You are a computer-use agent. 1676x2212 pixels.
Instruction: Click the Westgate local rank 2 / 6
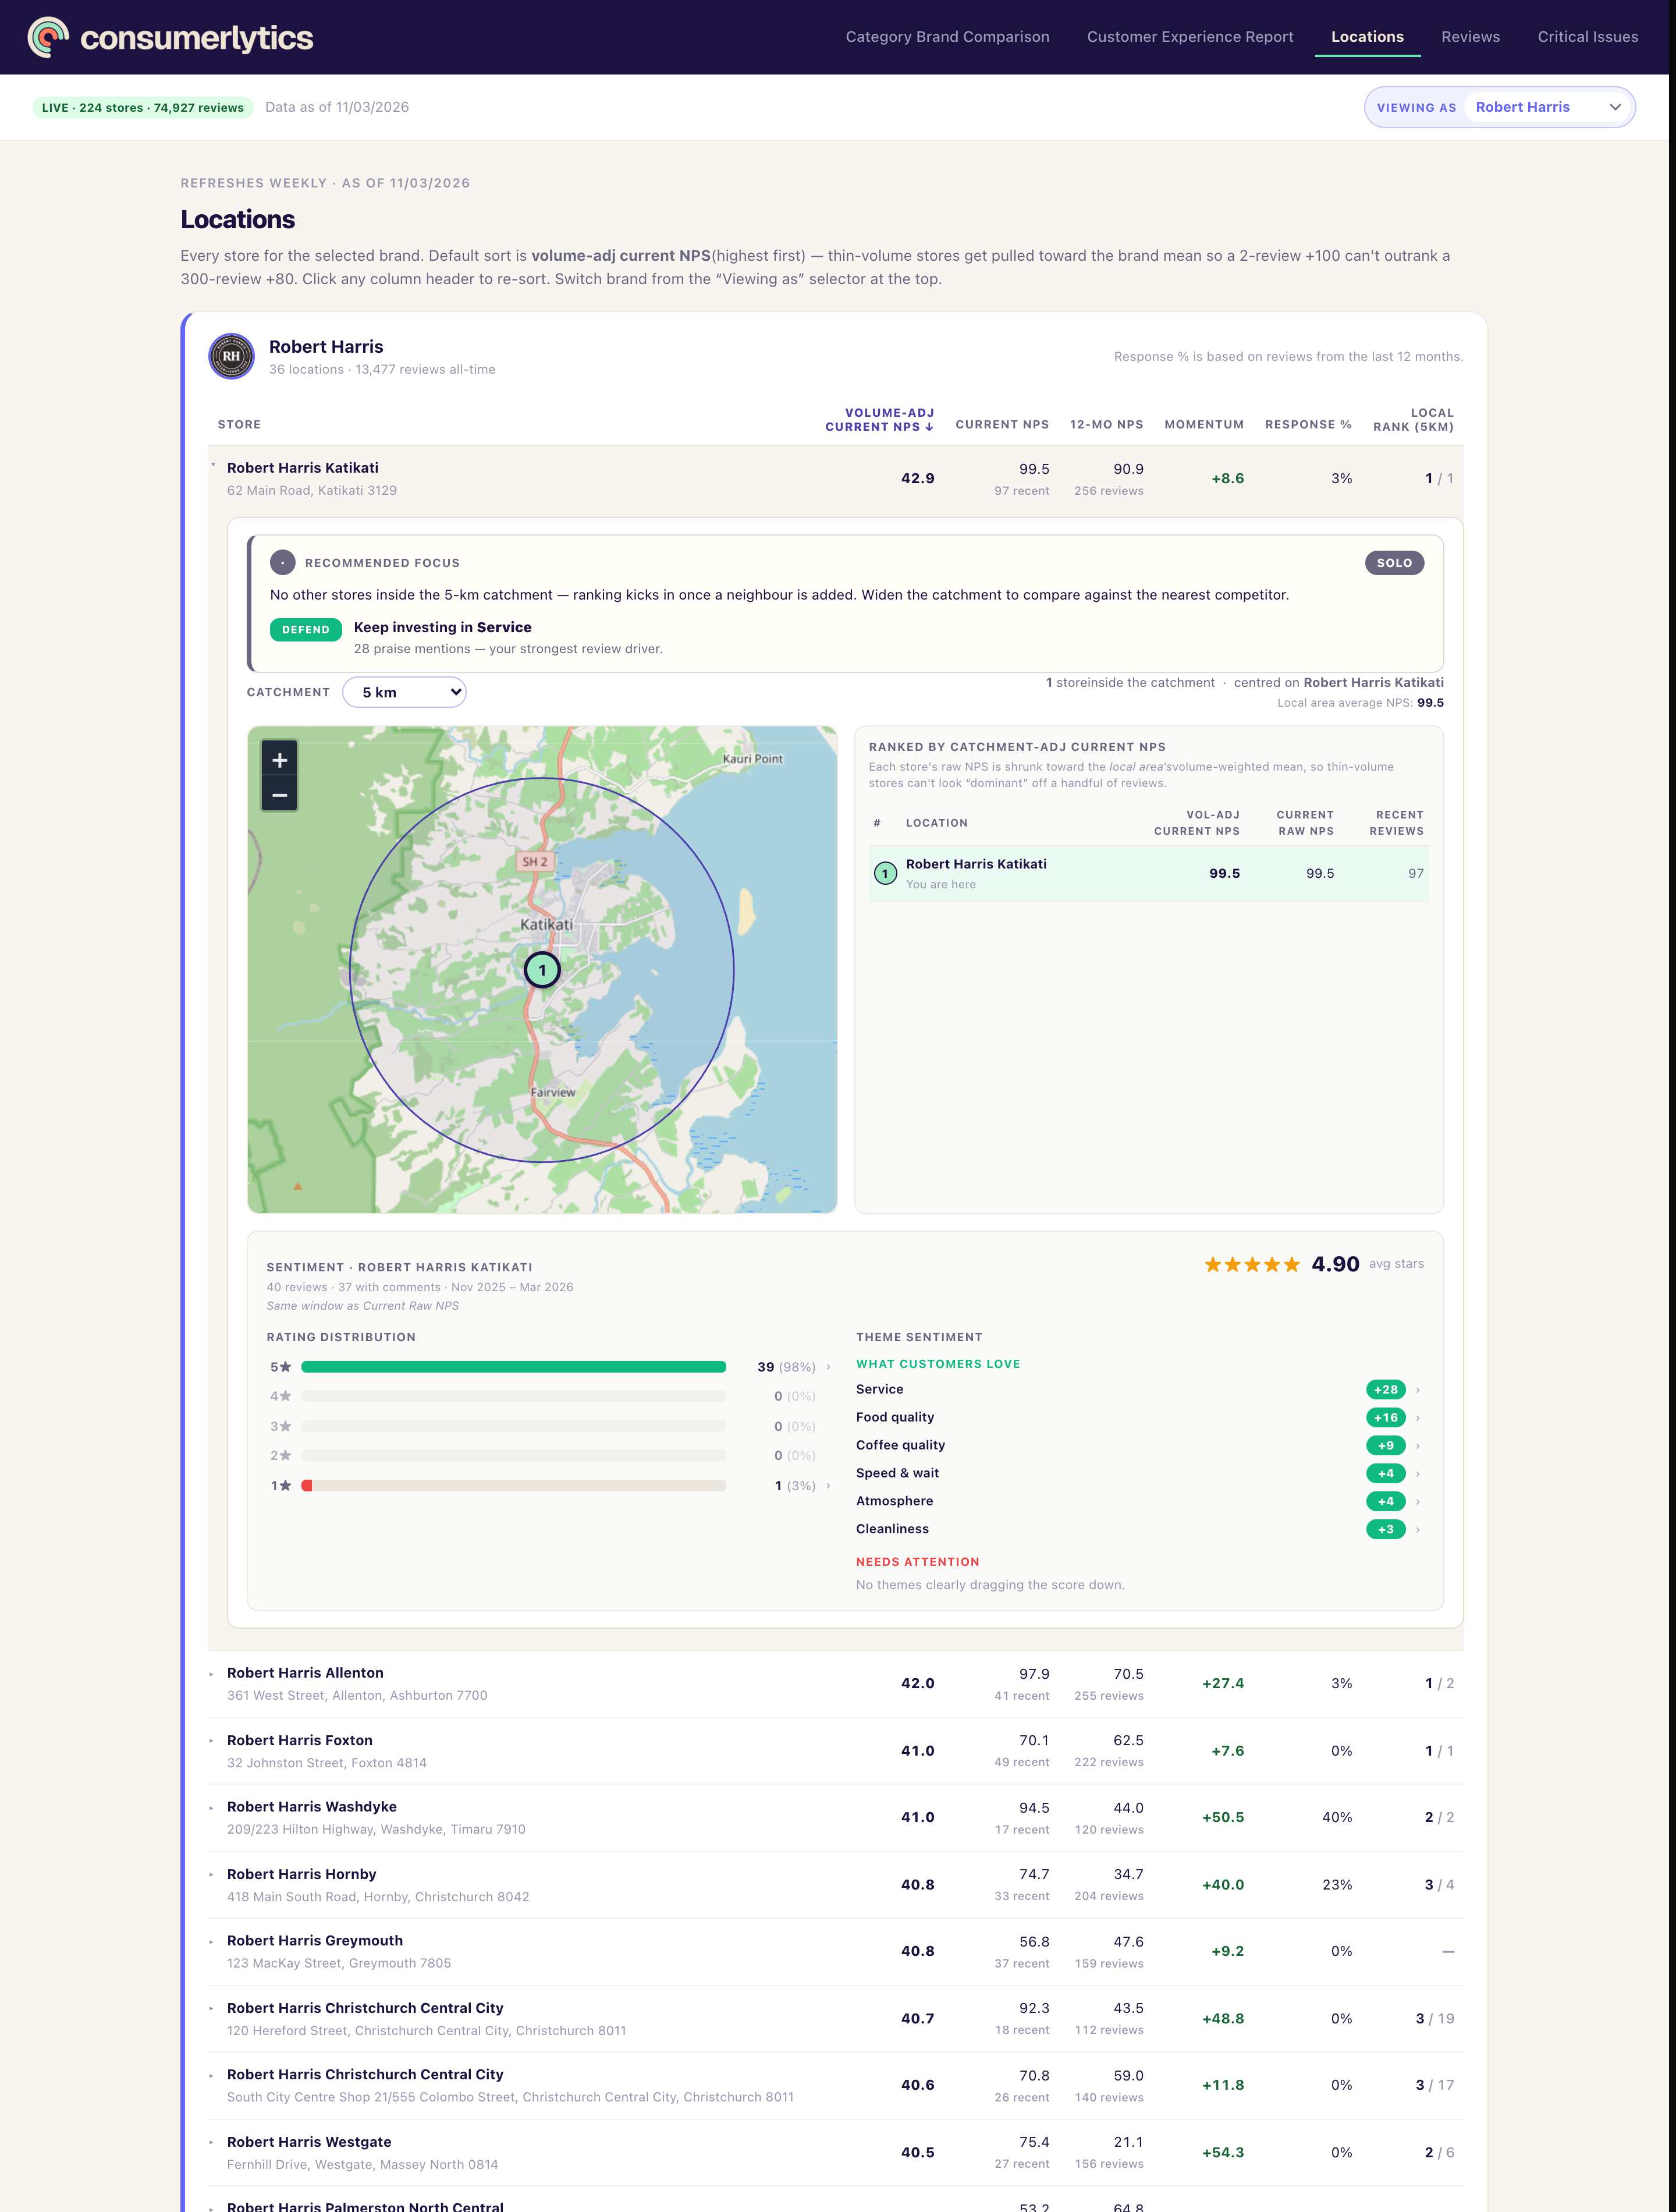pyautogui.click(x=1439, y=2153)
